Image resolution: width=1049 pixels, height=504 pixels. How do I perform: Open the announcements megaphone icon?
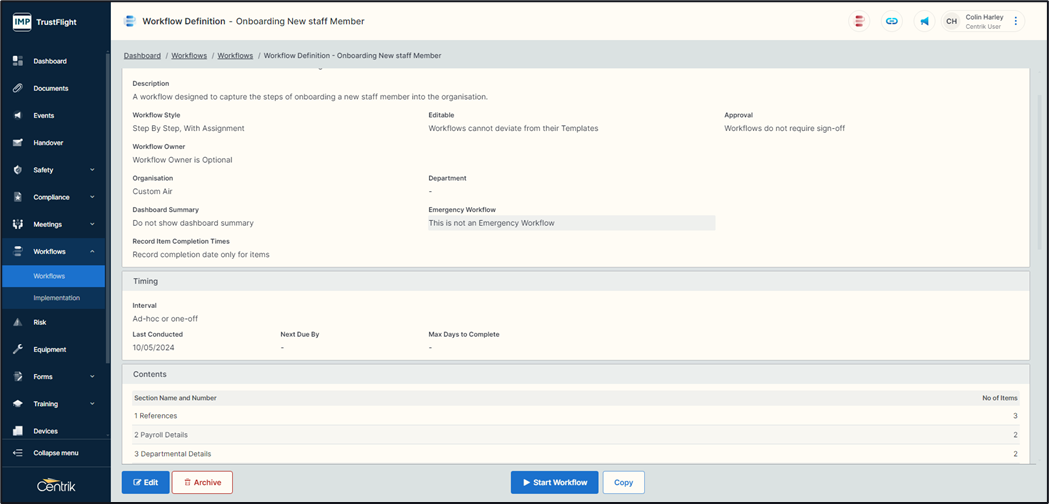click(924, 21)
